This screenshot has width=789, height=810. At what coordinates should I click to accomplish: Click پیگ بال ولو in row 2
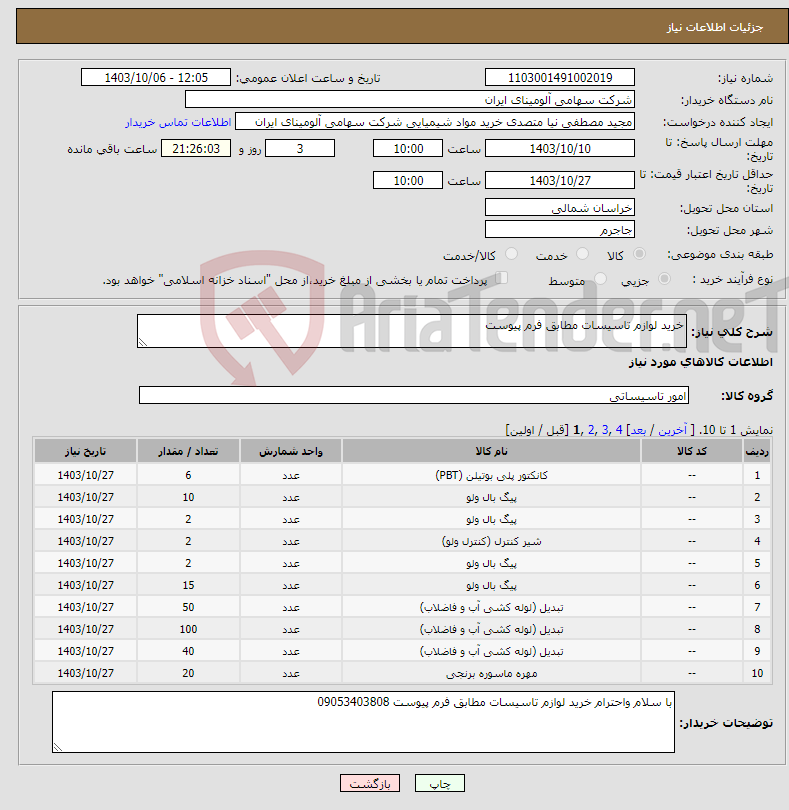[x=491, y=497]
